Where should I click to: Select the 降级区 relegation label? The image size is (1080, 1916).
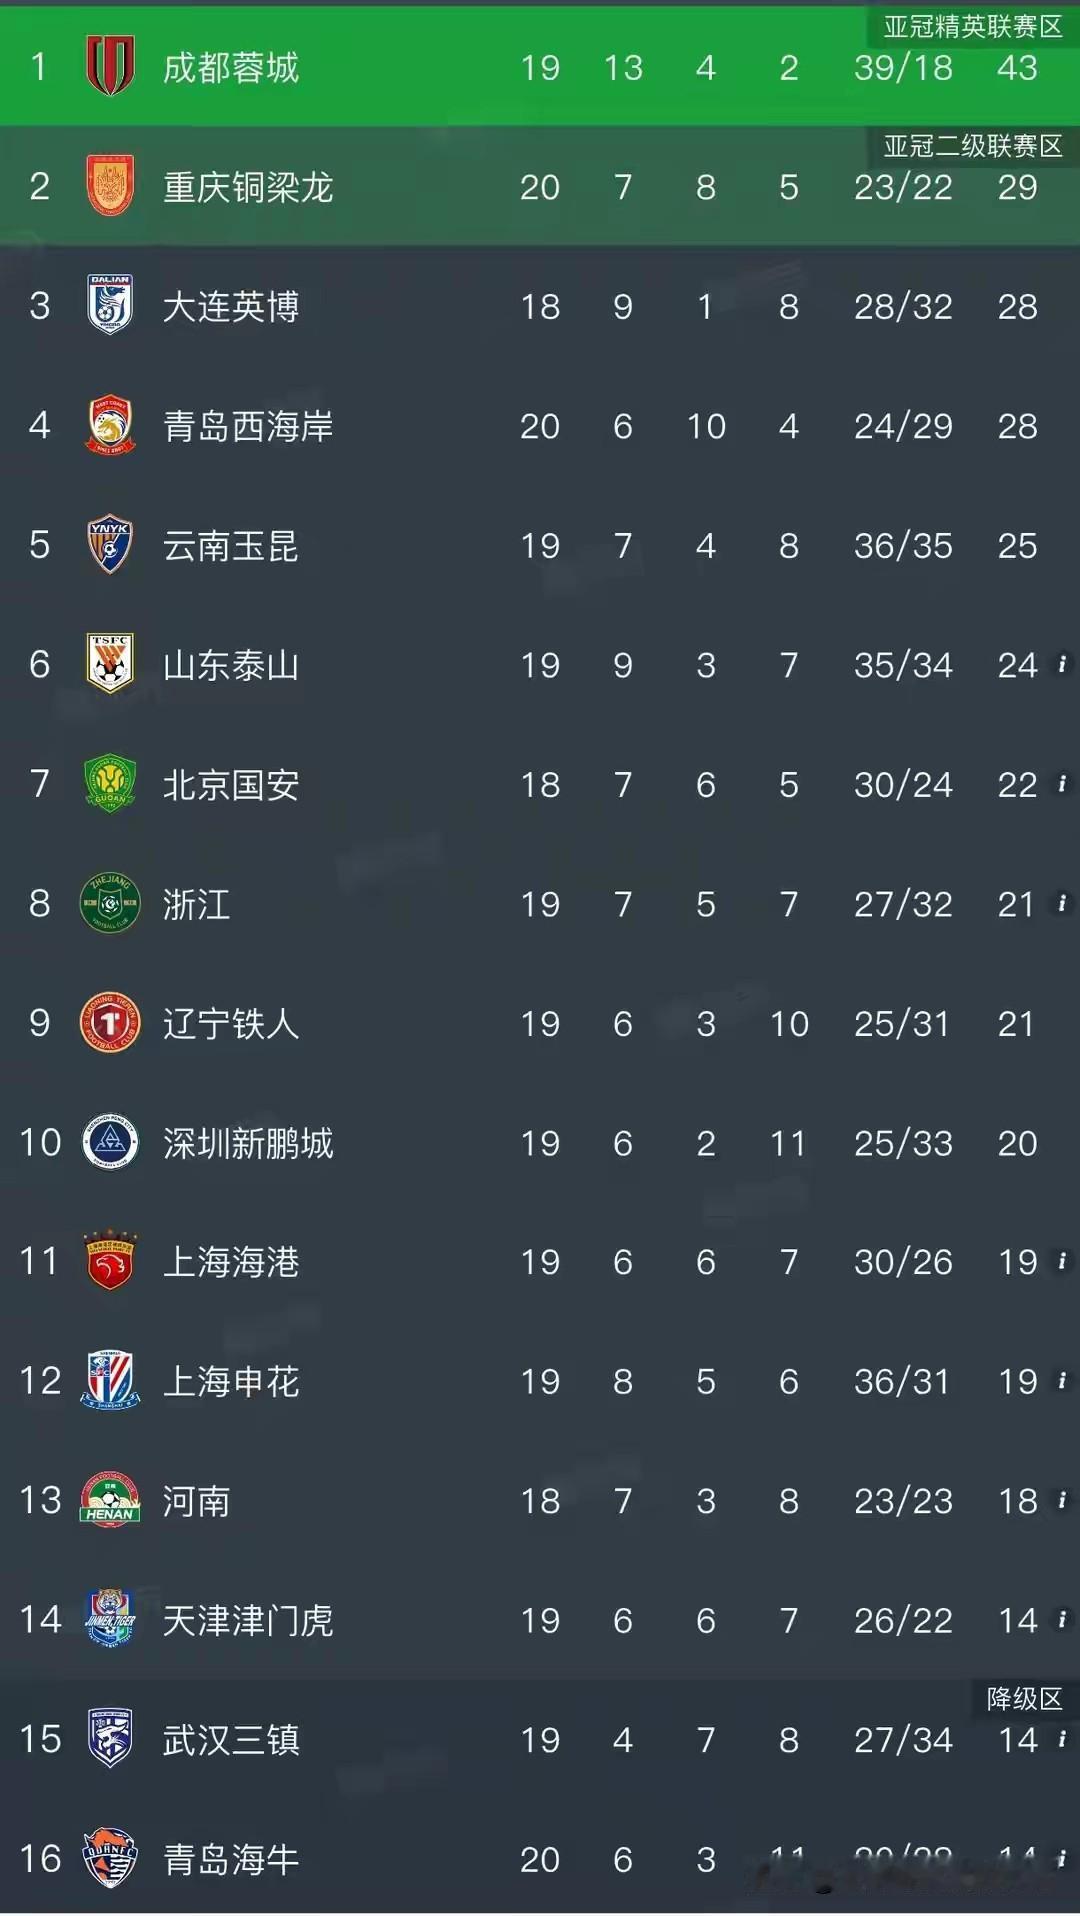tap(1024, 1698)
